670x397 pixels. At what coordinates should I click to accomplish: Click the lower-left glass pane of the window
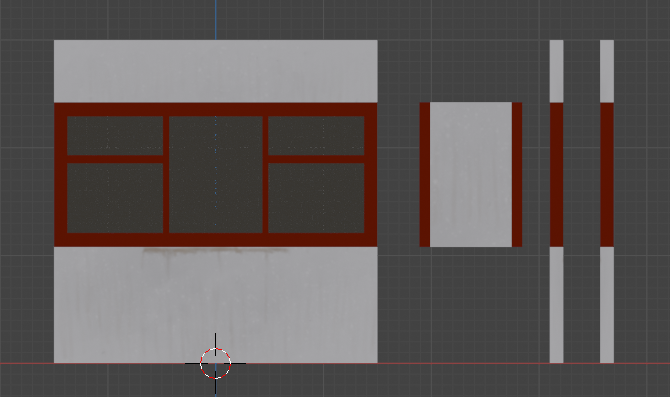tap(115, 198)
